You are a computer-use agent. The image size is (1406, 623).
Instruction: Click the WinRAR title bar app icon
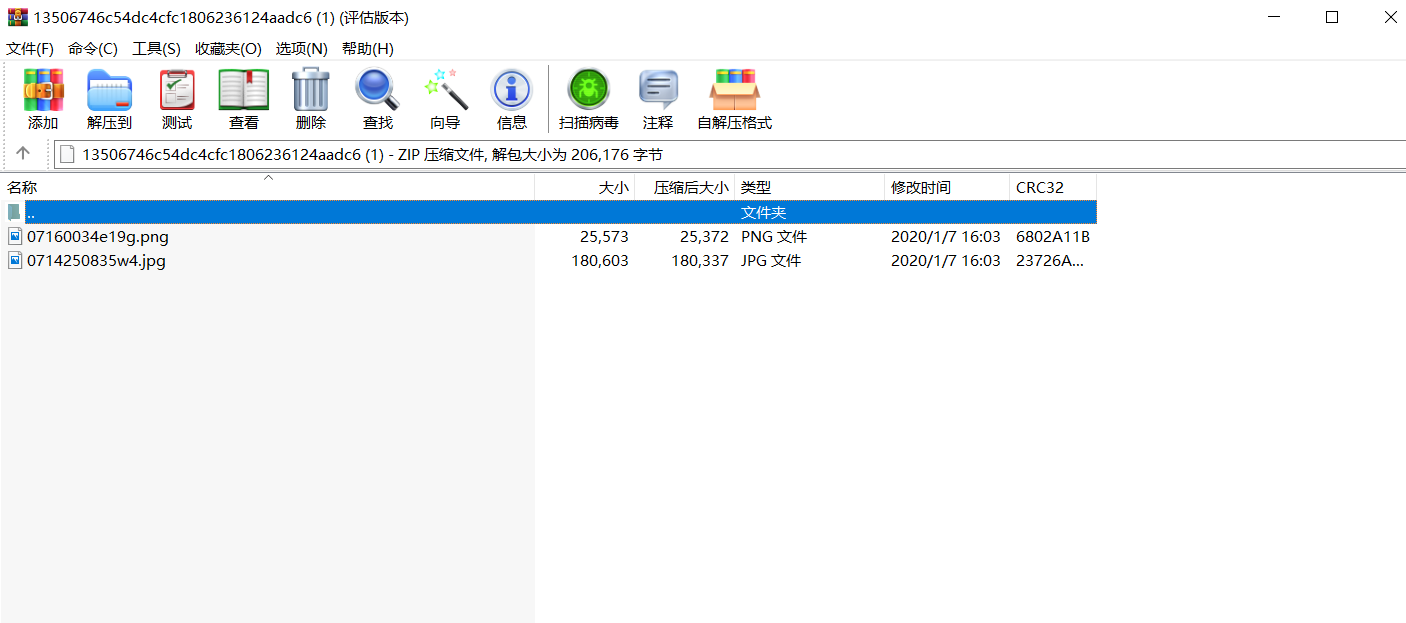(18, 17)
